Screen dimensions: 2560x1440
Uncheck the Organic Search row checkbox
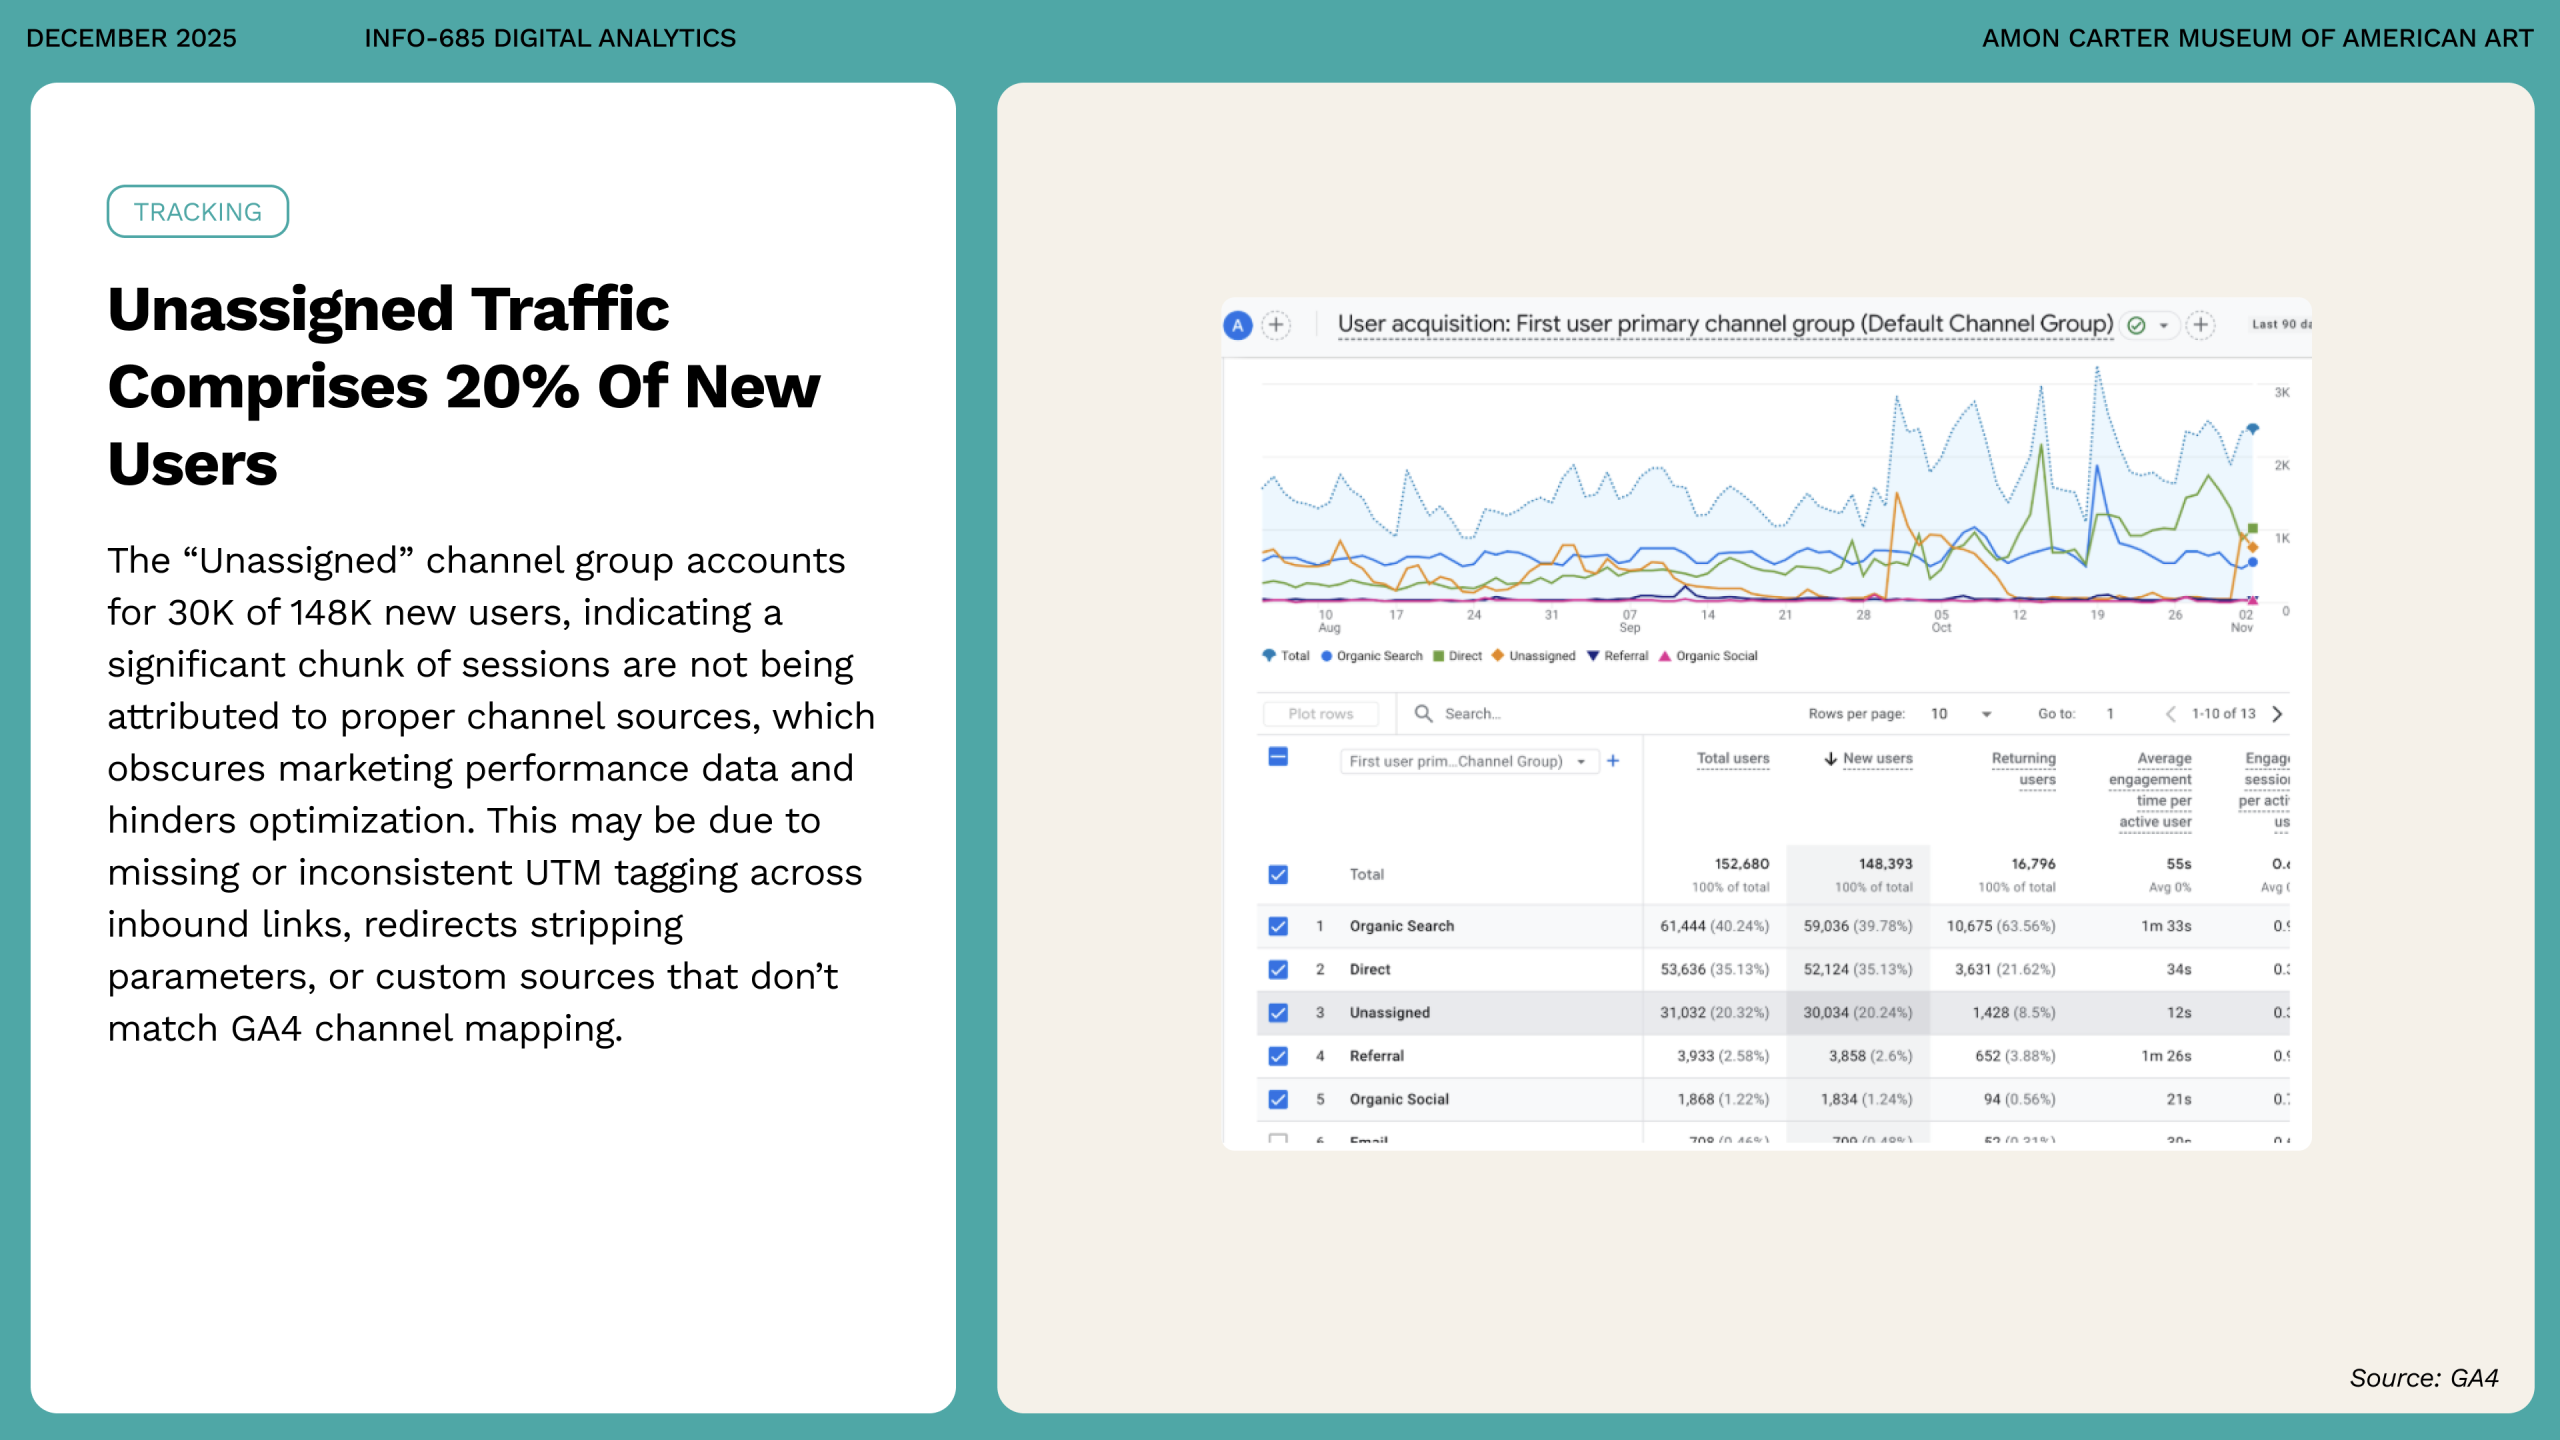(x=1278, y=926)
